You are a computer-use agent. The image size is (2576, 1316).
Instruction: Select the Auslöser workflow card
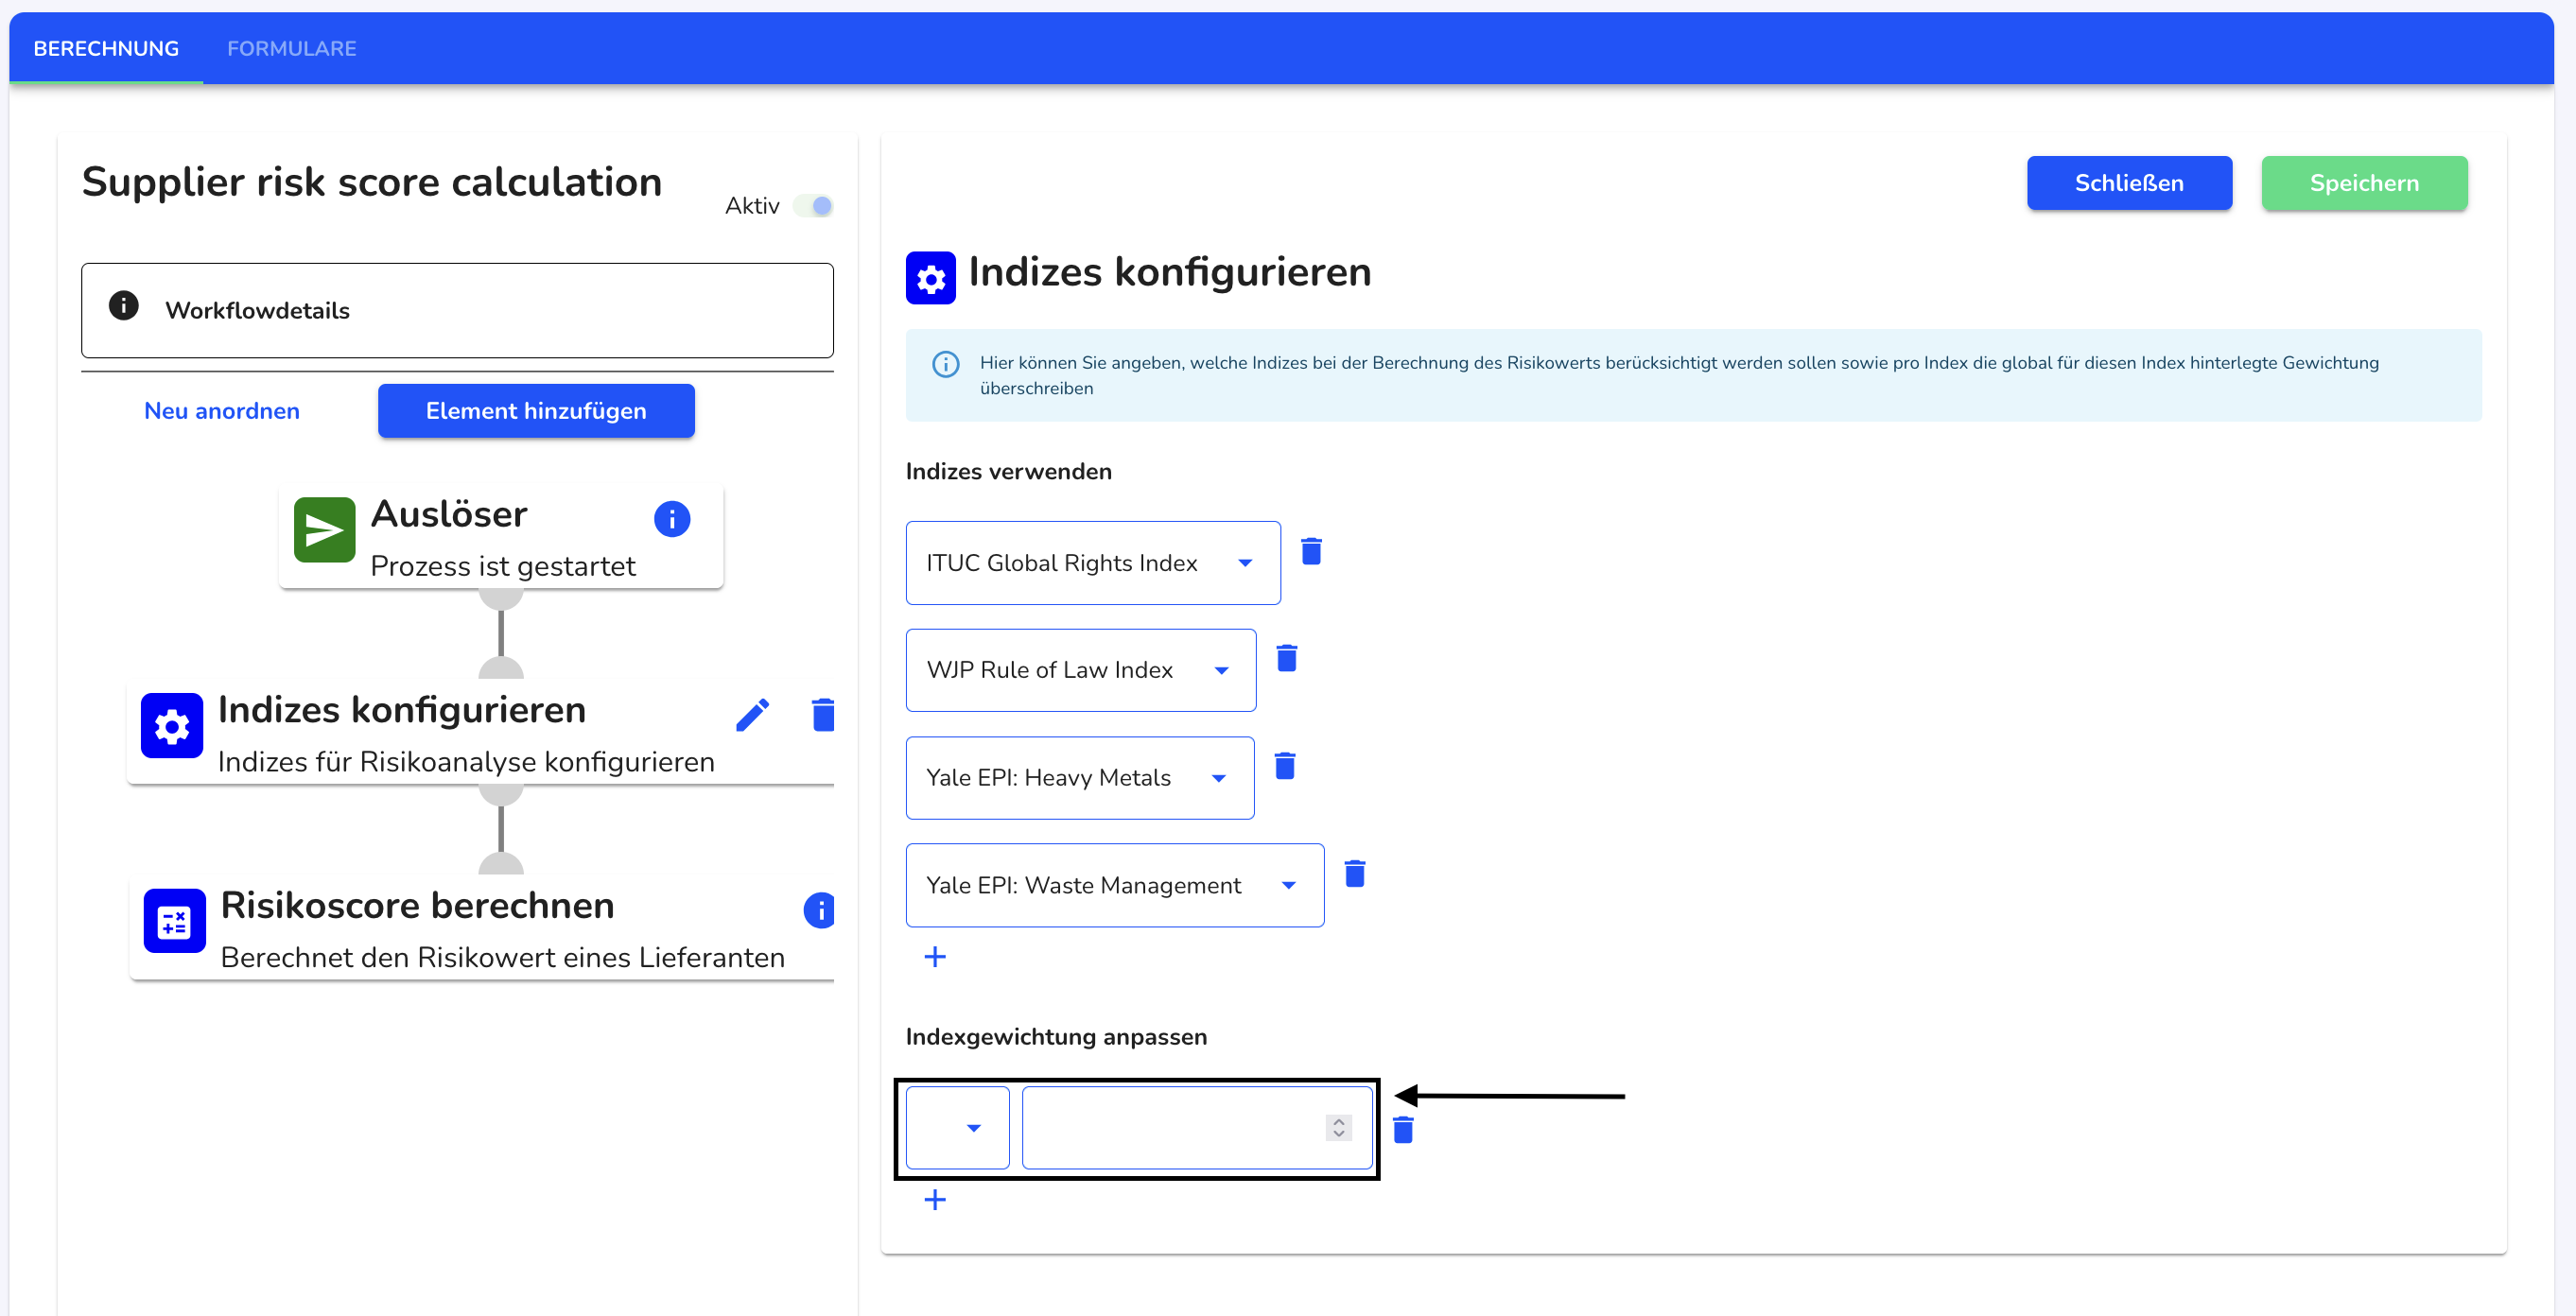(x=500, y=537)
